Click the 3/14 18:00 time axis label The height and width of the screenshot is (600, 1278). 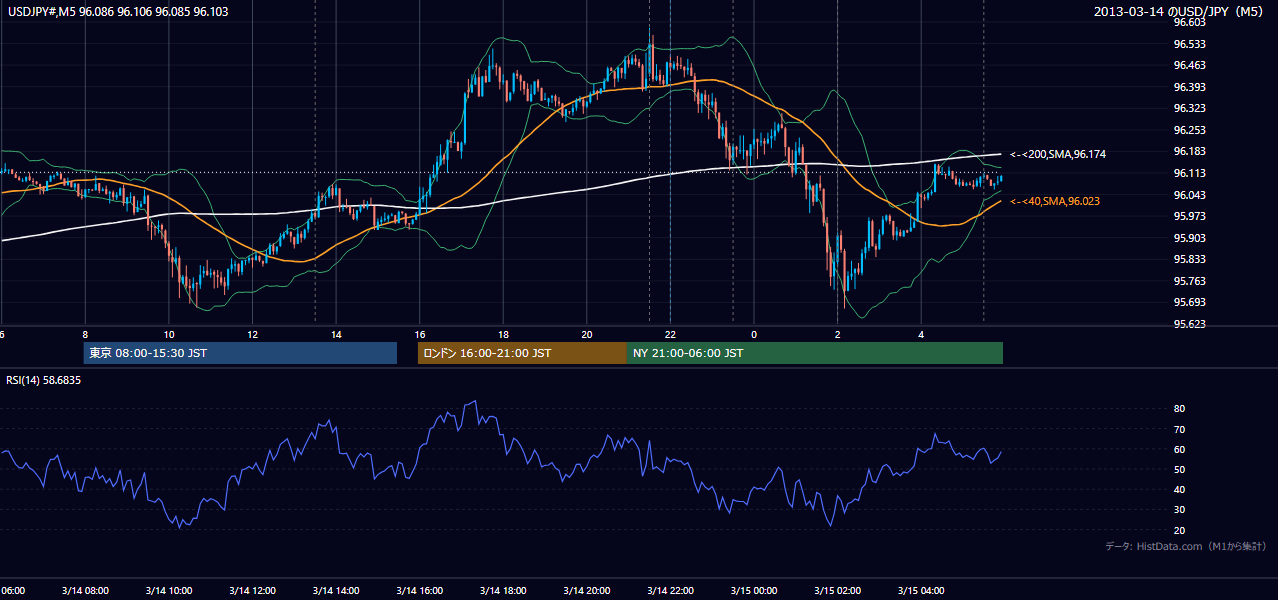[x=503, y=591]
